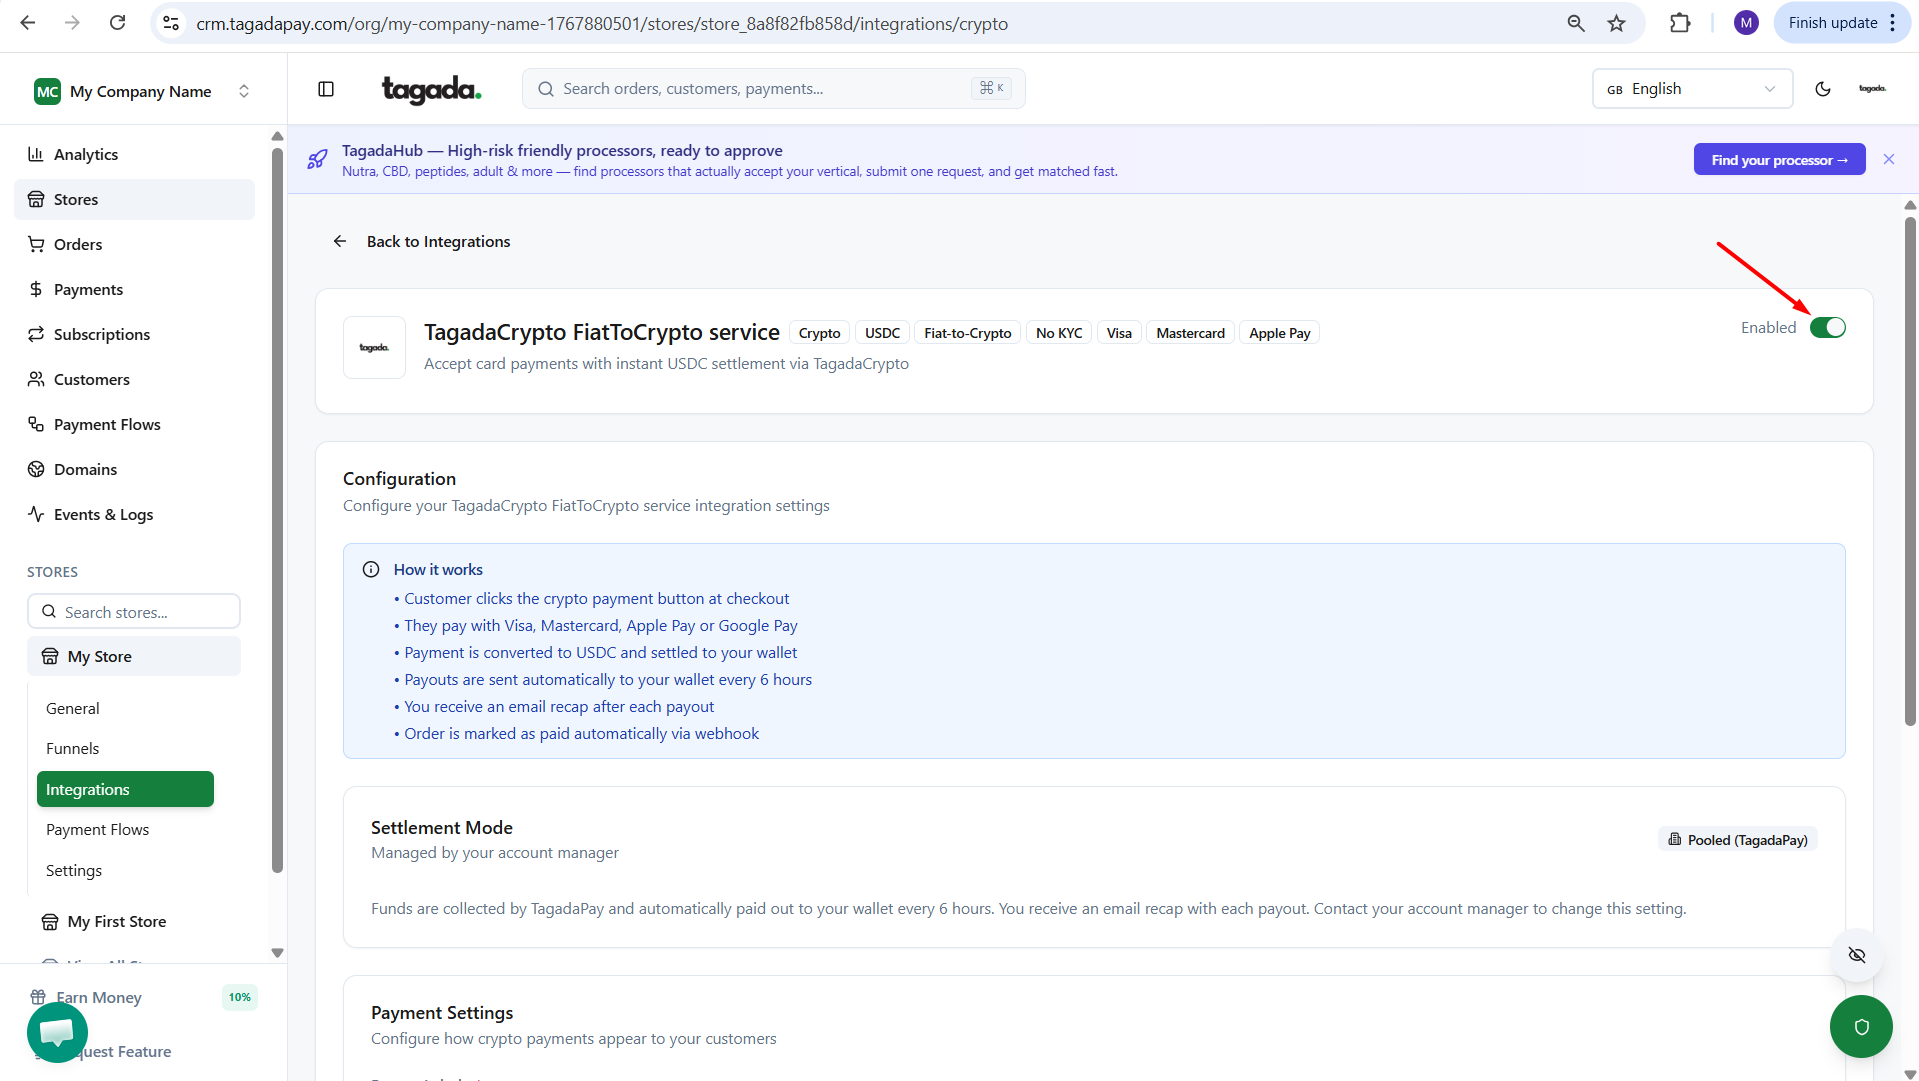Go to Events & Logs section
The width and height of the screenshot is (1919, 1081).
[103, 514]
